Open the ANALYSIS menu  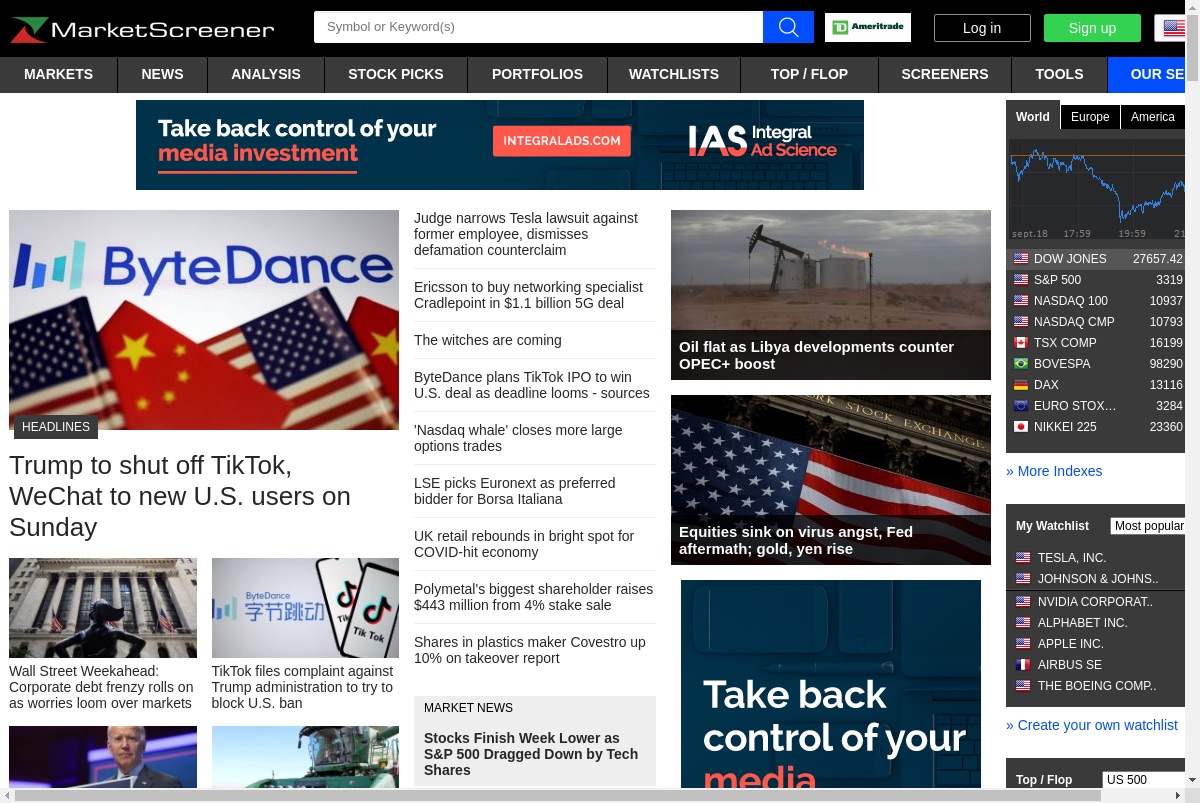tap(266, 74)
